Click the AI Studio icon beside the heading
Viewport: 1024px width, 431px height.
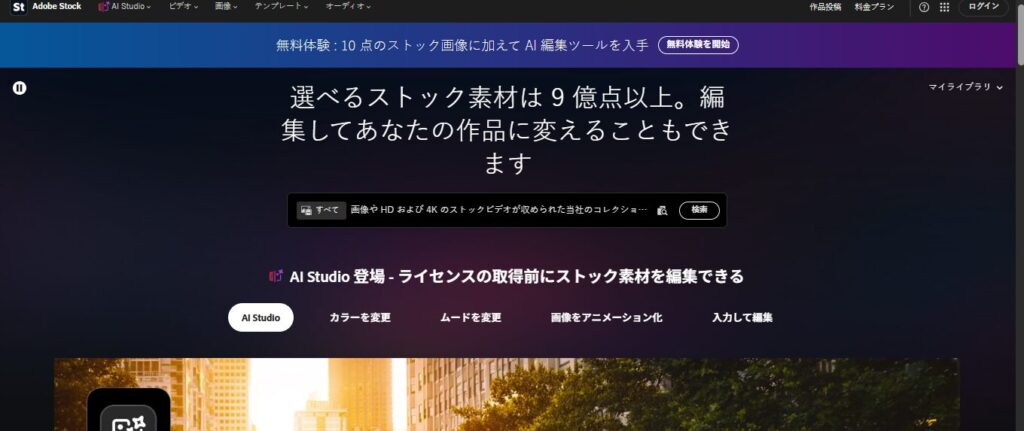[x=276, y=276]
